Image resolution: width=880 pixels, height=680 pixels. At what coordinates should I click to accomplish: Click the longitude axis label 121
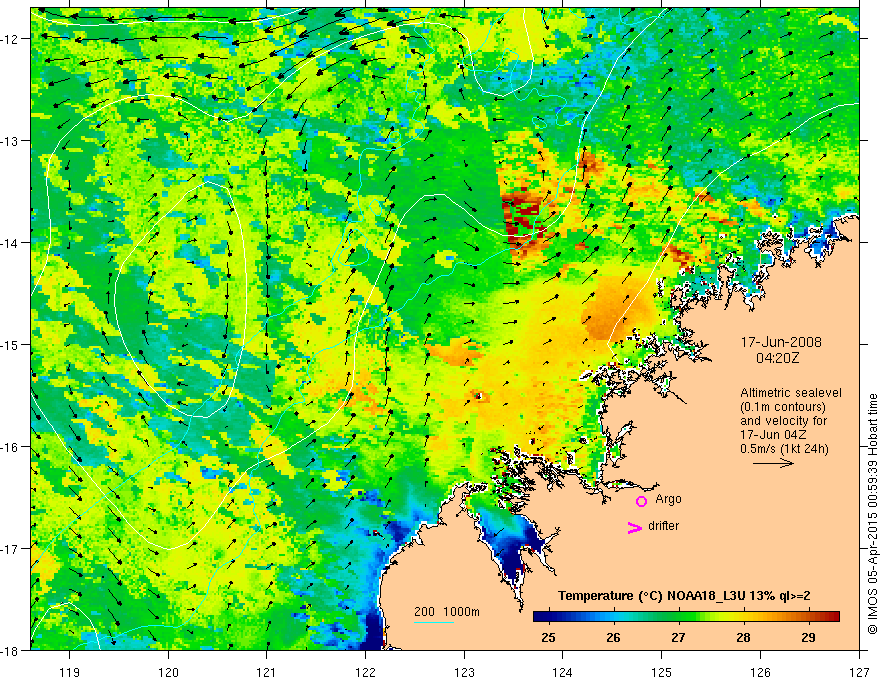pyautogui.click(x=267, y=672)
